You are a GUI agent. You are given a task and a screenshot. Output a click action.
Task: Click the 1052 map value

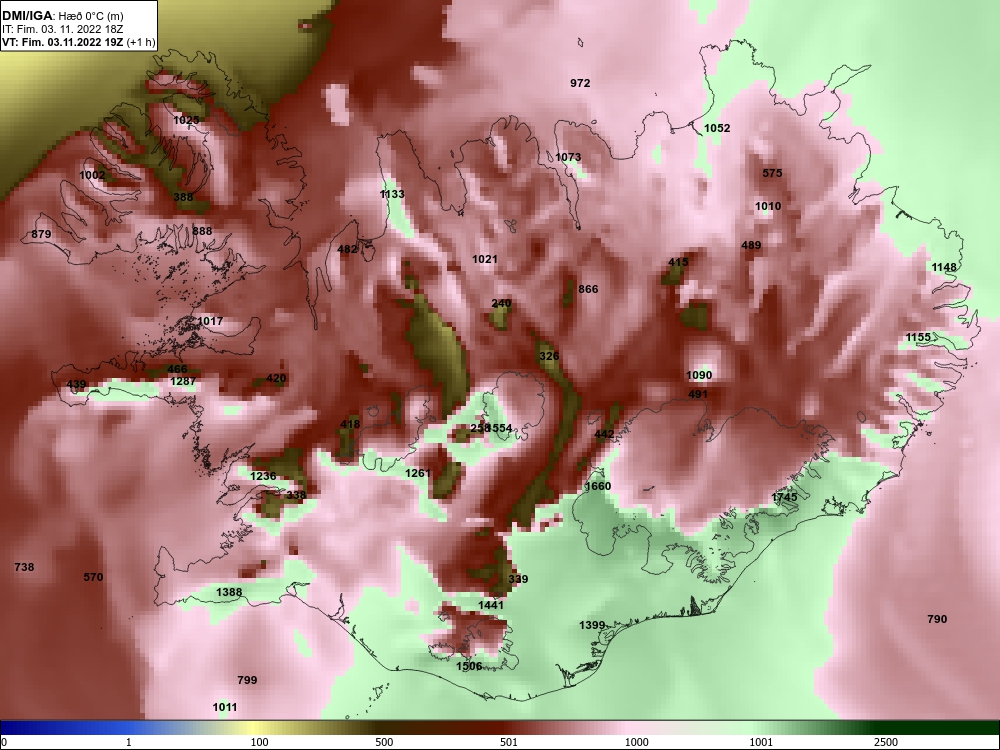717,128
